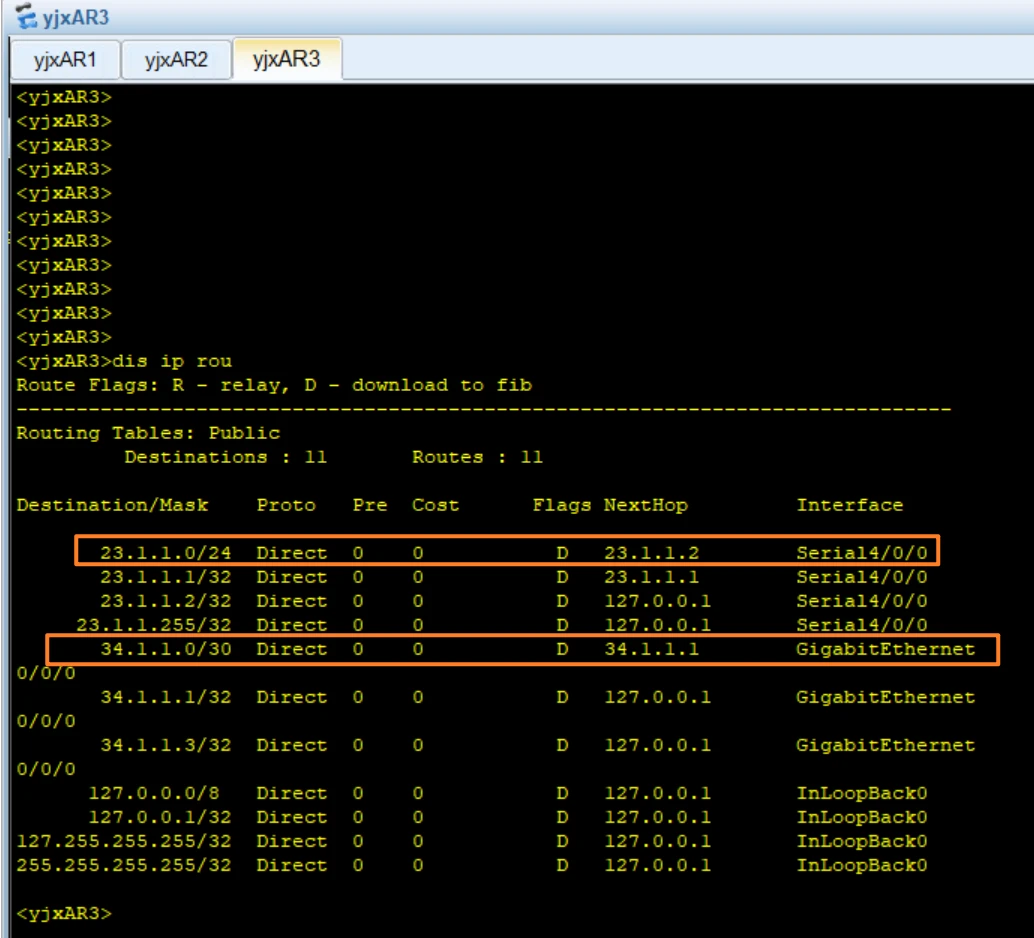
Task: Click the Destination/Mask column header
Action: point(112,505)
